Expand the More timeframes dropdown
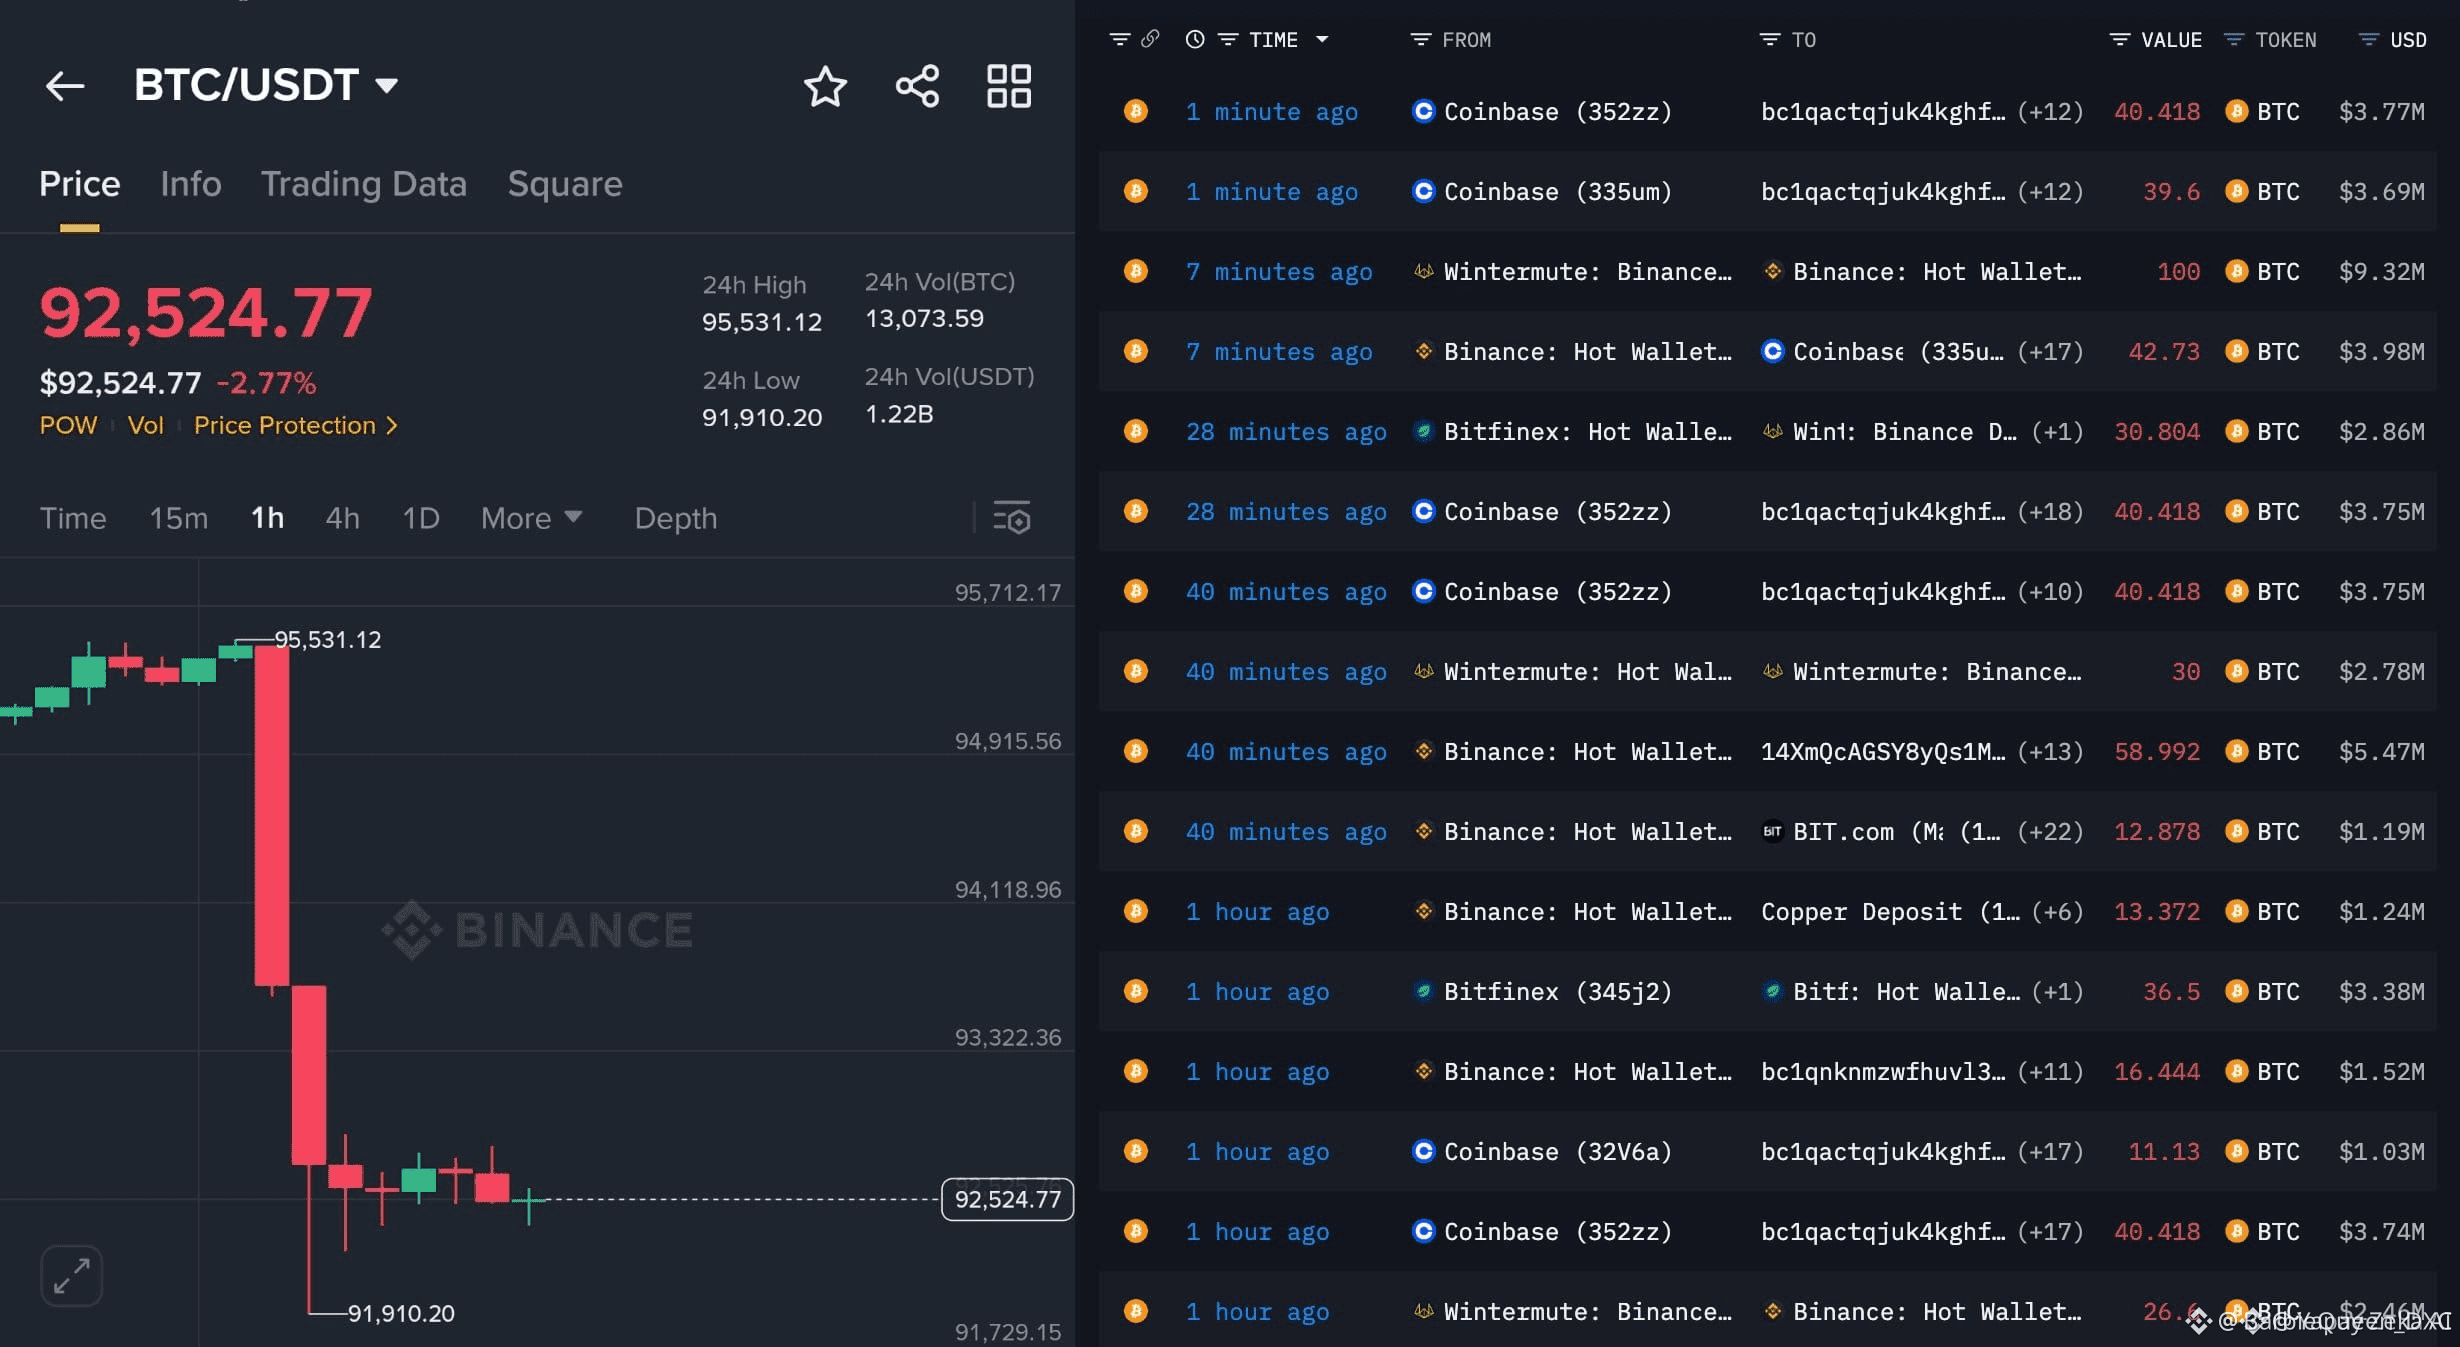This screenshot has width=2460, height=1347. click(x=530, y=518)
